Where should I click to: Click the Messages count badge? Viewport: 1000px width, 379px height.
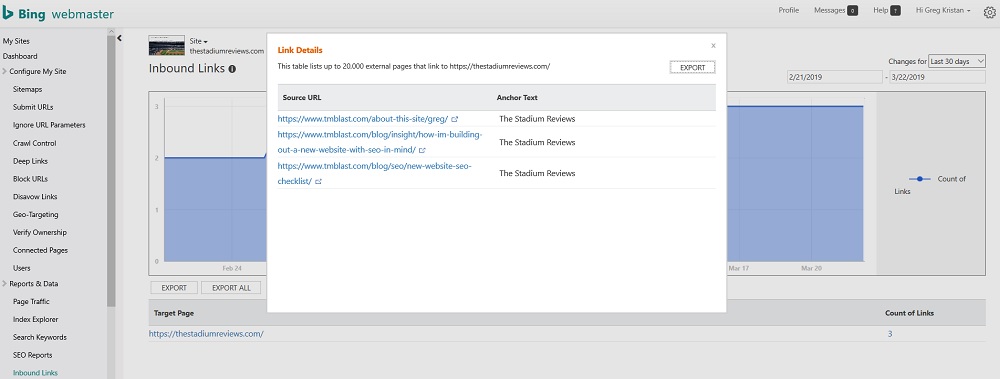pos(852,10)
